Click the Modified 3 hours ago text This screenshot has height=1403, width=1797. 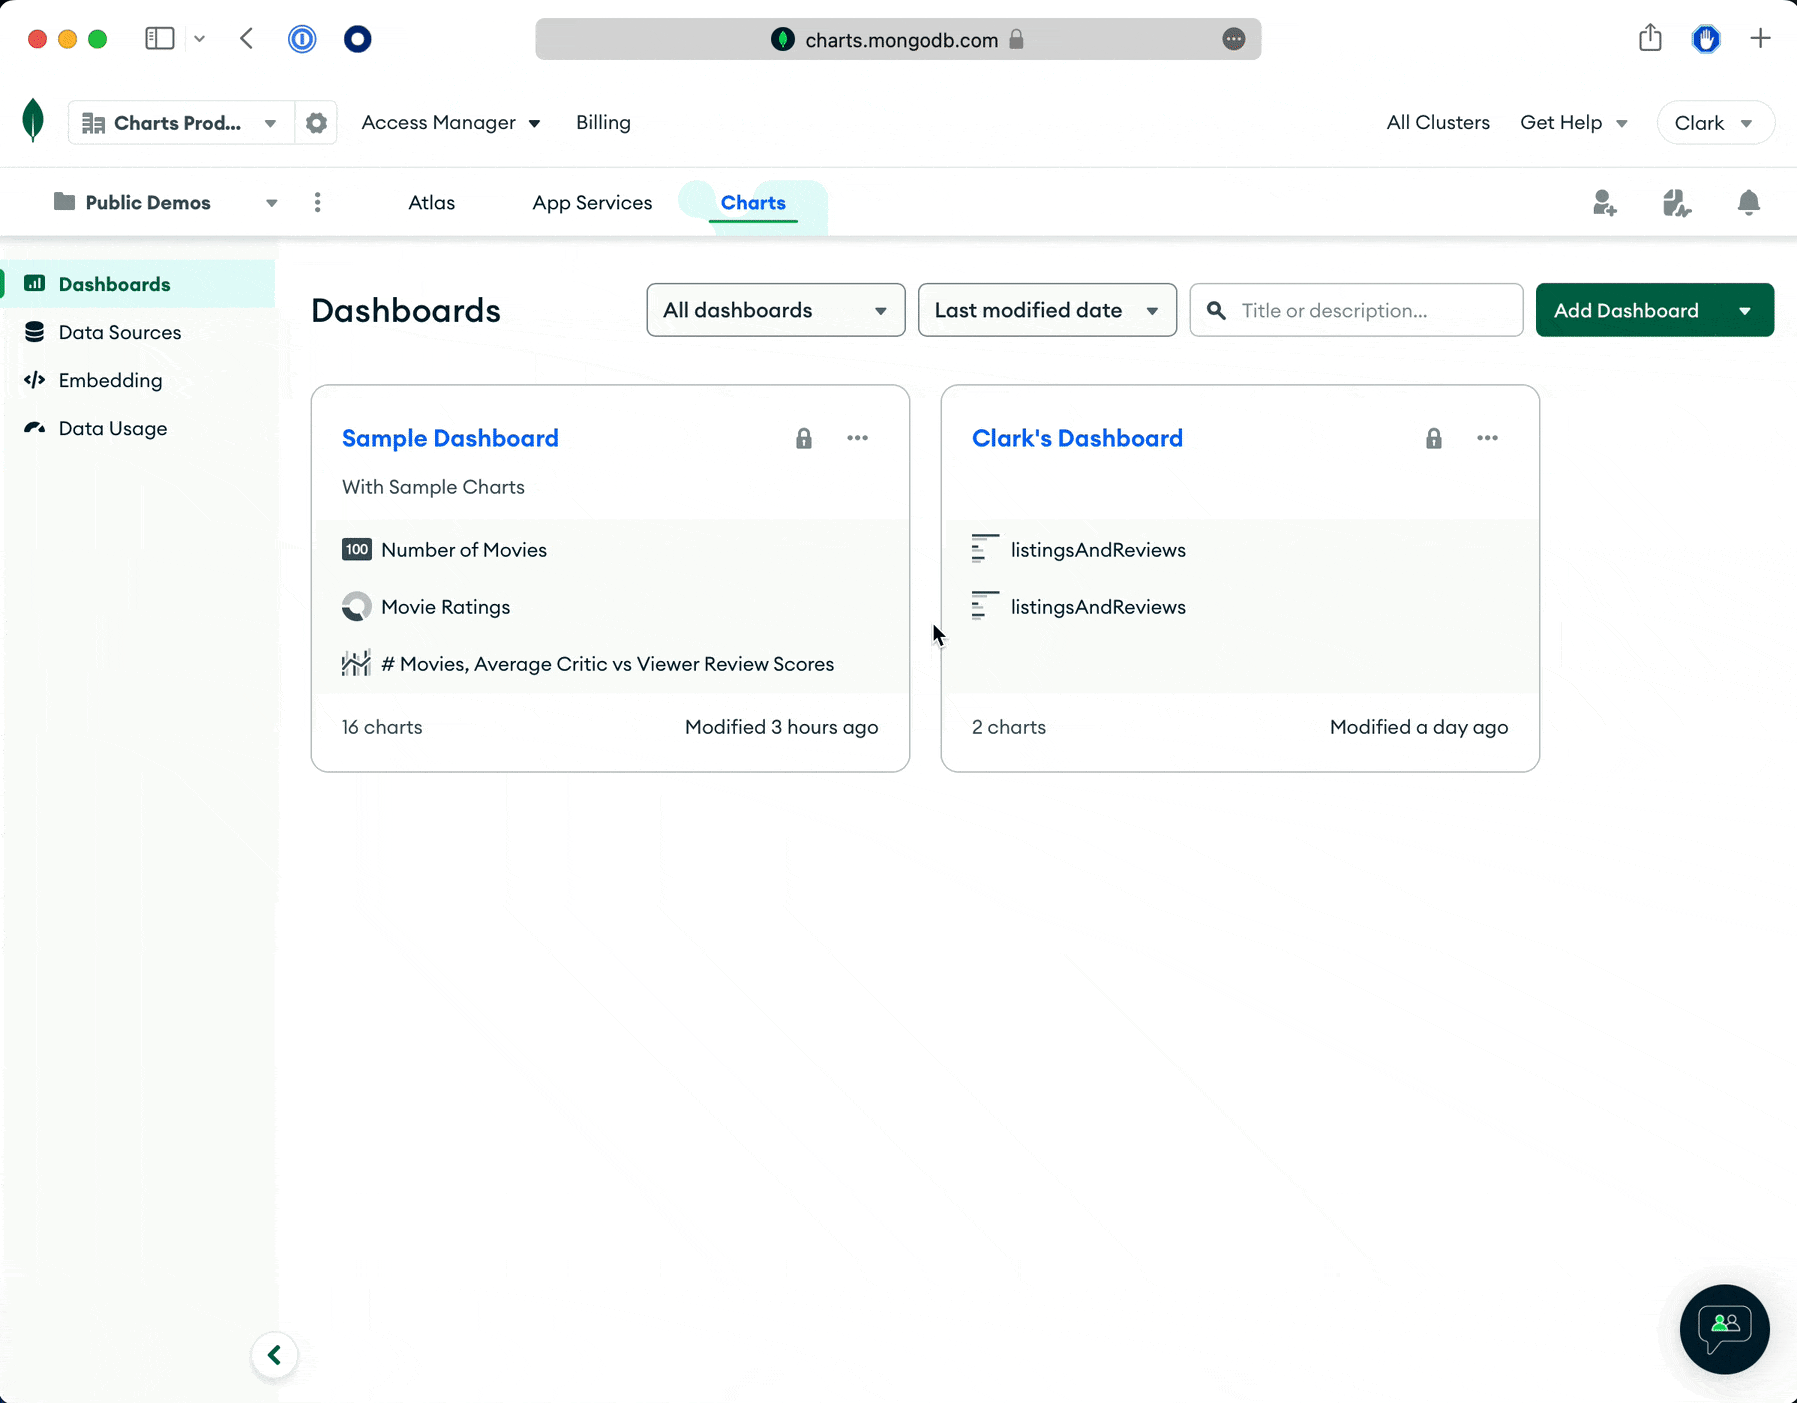782,727
